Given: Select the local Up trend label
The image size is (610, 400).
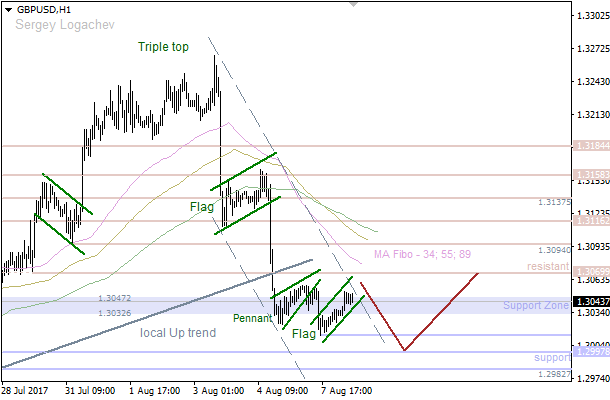Looking at the screenshot, I should coord(178,332).
